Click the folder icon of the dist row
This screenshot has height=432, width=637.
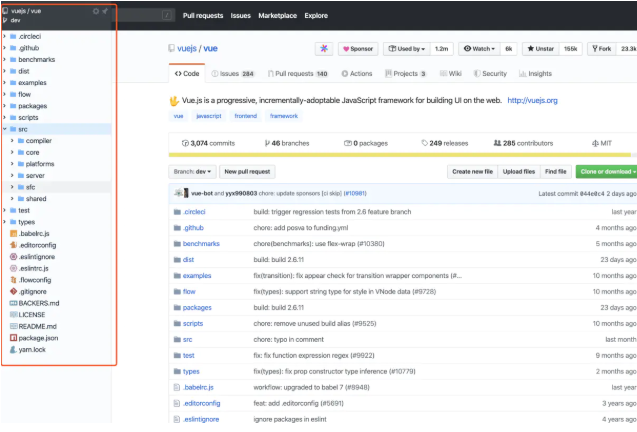point(177,260)
